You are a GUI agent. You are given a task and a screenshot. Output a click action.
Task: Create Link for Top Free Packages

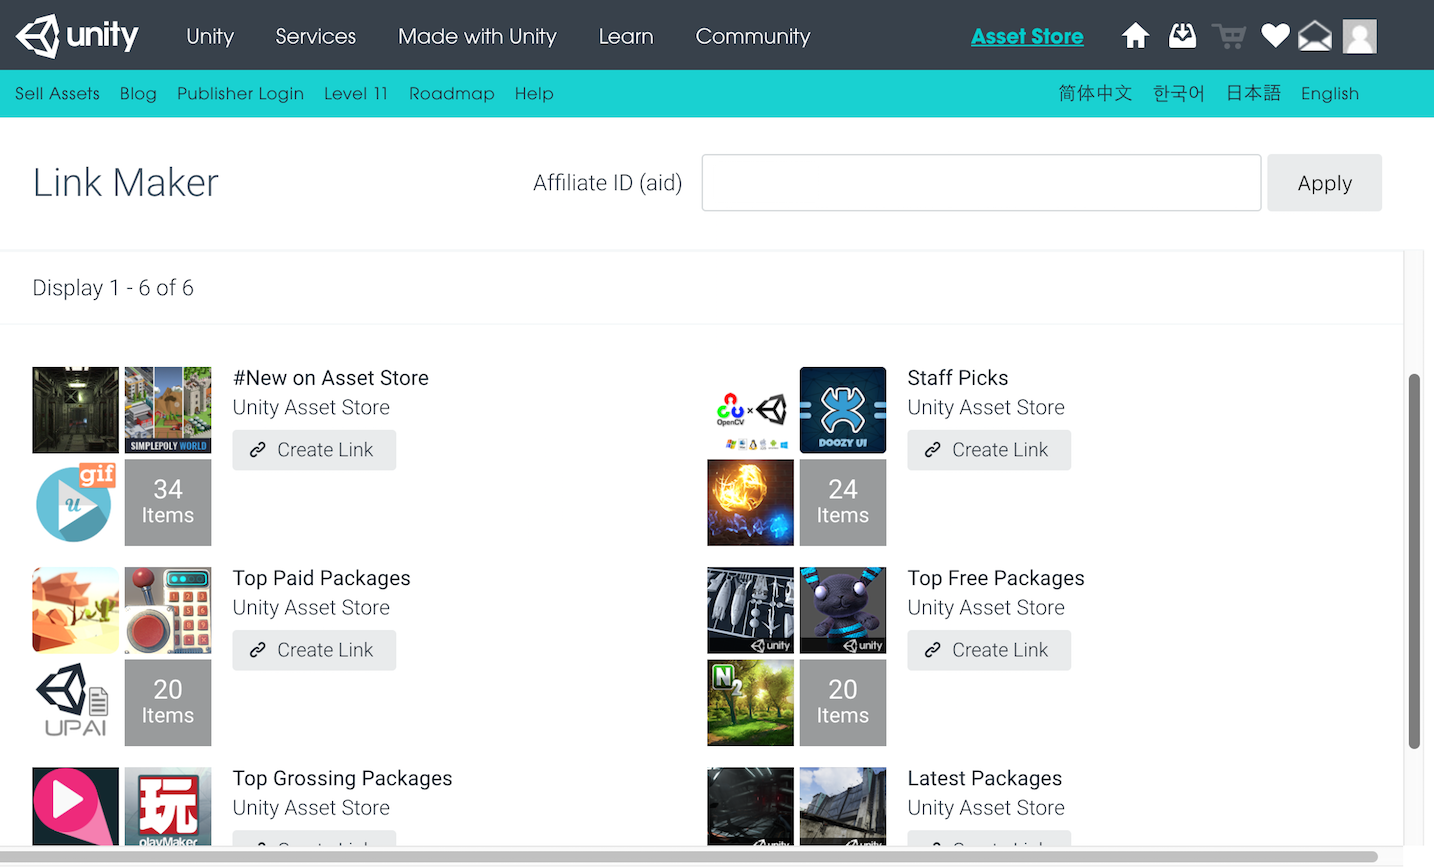[989, 650]
